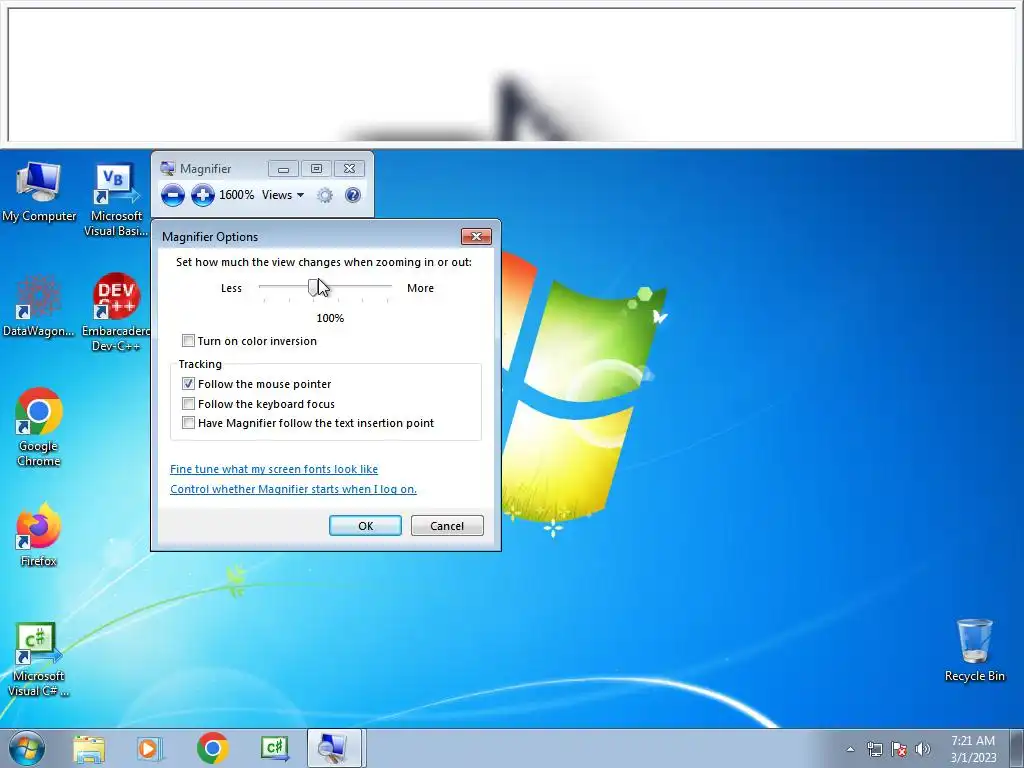Click the volume speaker tray icon
1024x768 pixels.
923,749
